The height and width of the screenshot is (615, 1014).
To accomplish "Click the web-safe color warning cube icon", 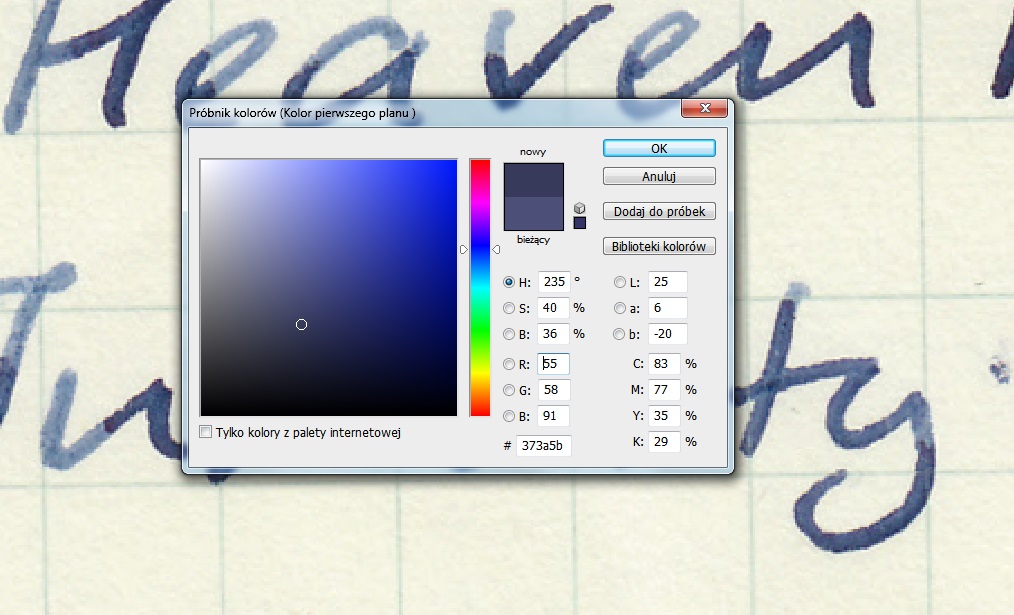I will pos(580,207).
